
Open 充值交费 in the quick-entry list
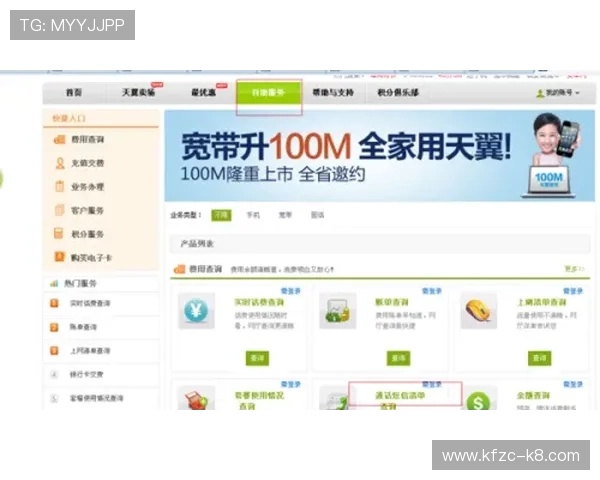(x=88, y=163)
